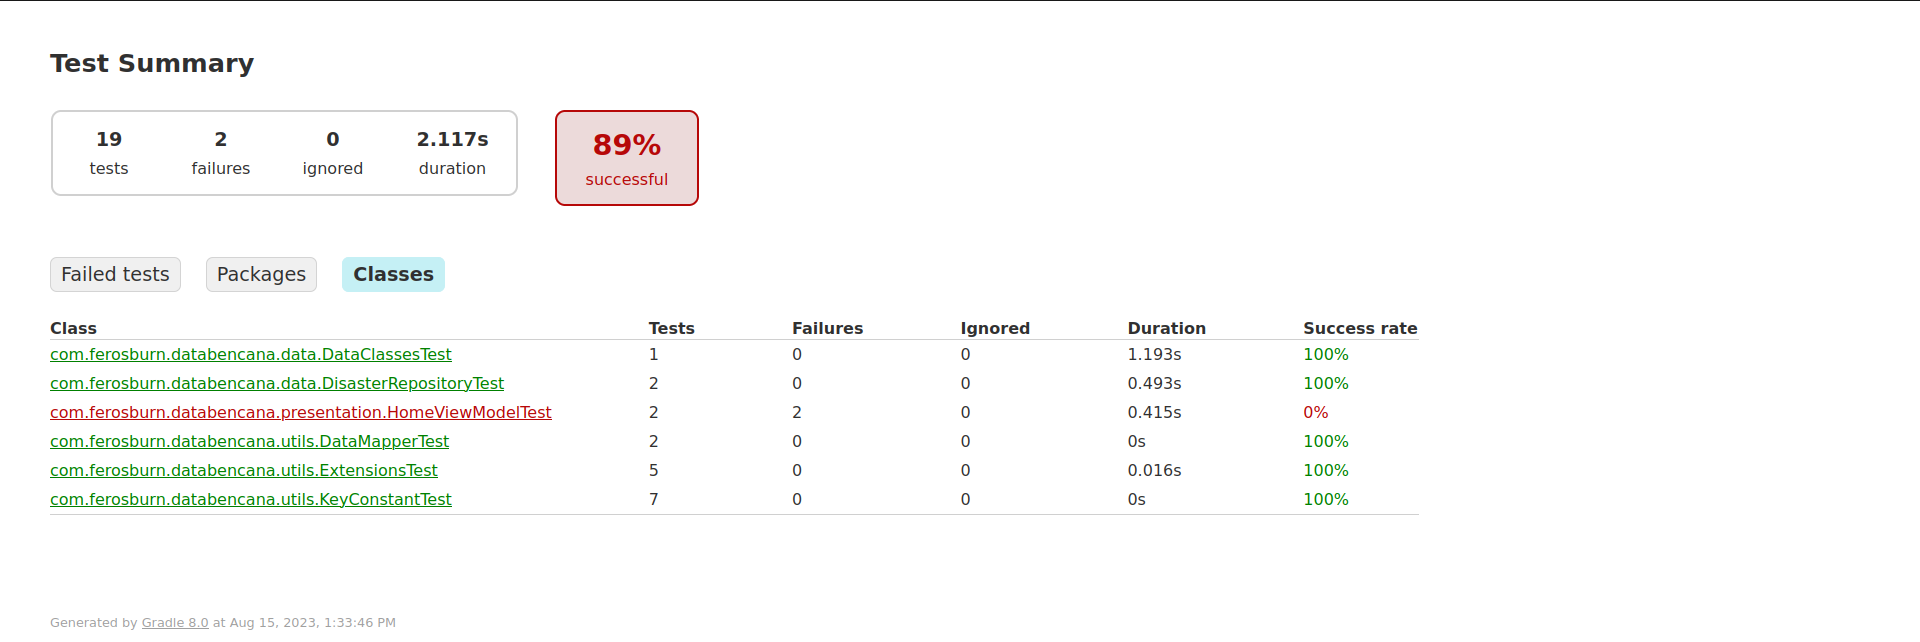Switch to the Failed tests tab

[x=114, y=274]
